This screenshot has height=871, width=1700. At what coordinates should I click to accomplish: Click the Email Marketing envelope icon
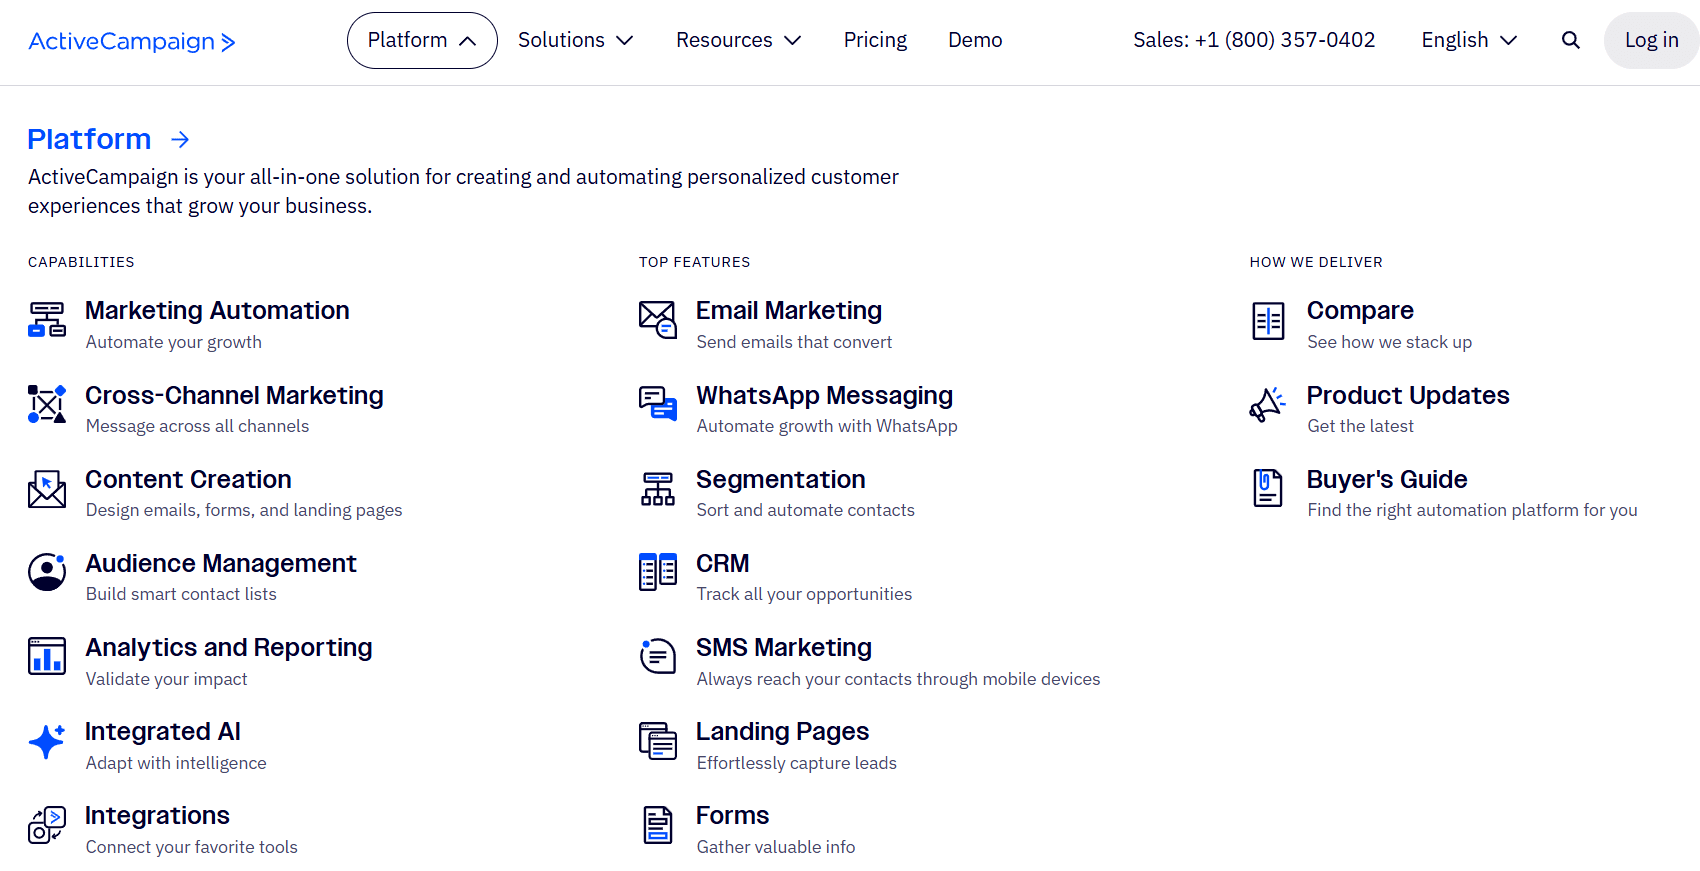658,320
